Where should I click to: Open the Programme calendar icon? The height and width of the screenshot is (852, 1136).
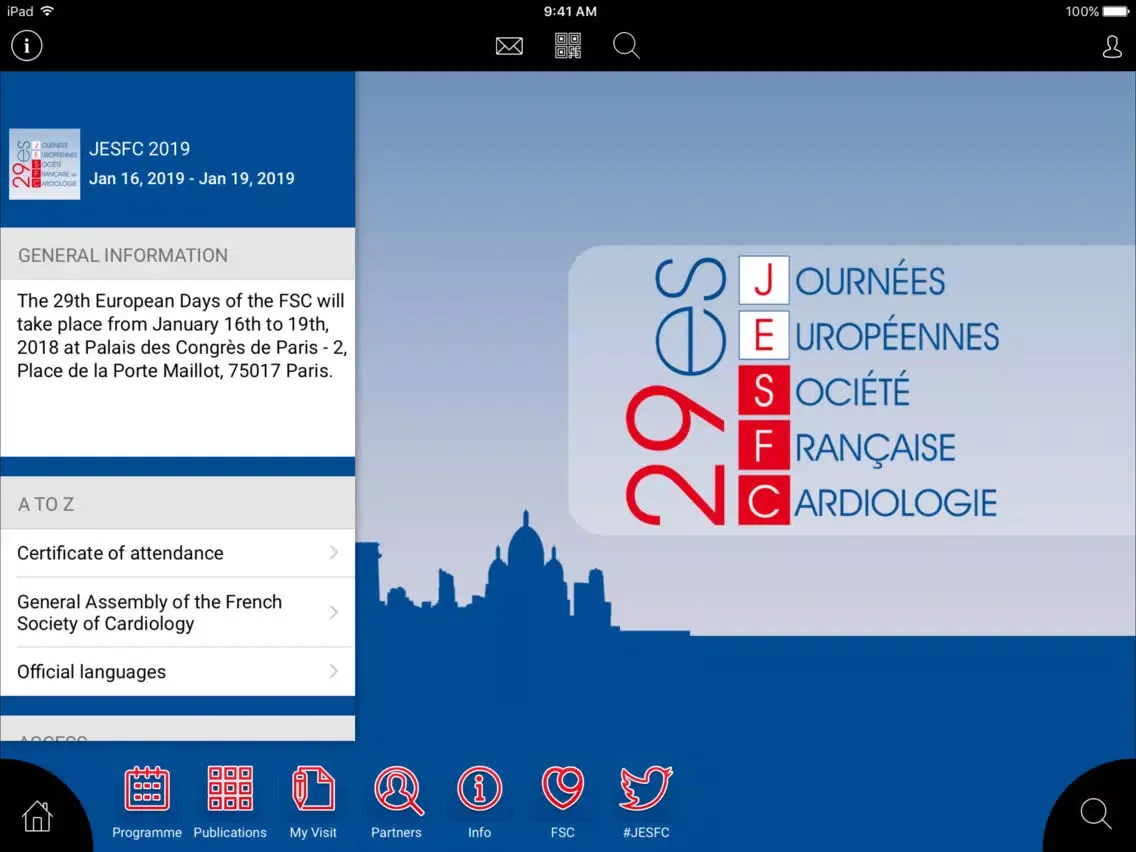click(147, 788)
